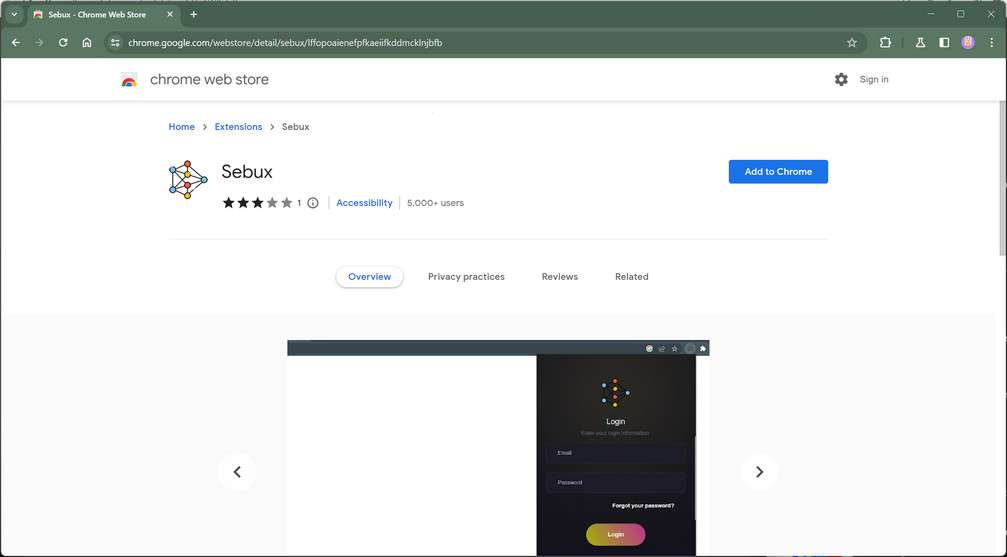Click the Sebux extension logo icon
The height and width of the screenshot is (557, 1007).
[188, 180]
